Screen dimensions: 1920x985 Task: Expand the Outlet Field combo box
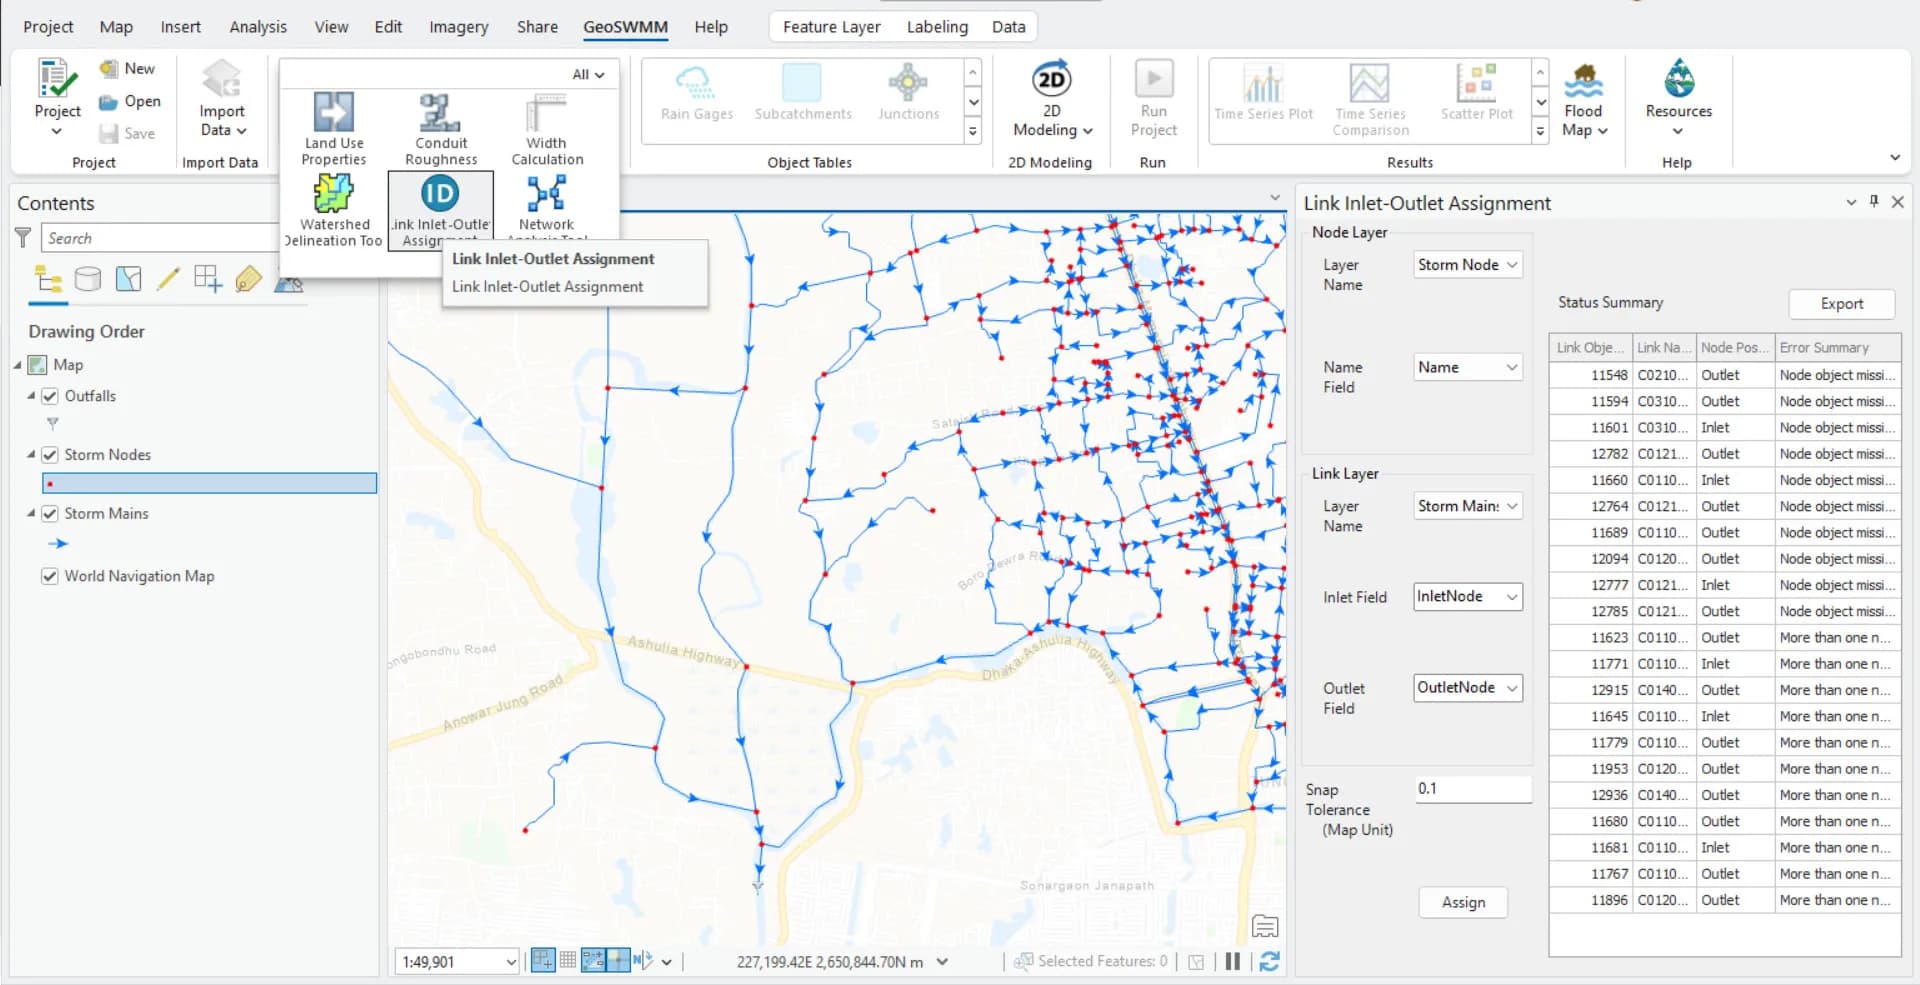coord(1467,688)
